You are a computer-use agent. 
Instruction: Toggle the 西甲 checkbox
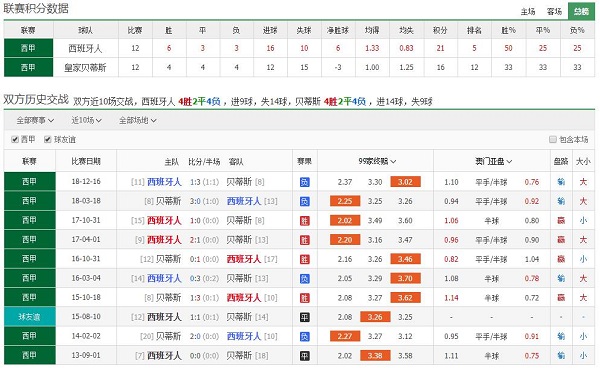(x=15, y=140)
